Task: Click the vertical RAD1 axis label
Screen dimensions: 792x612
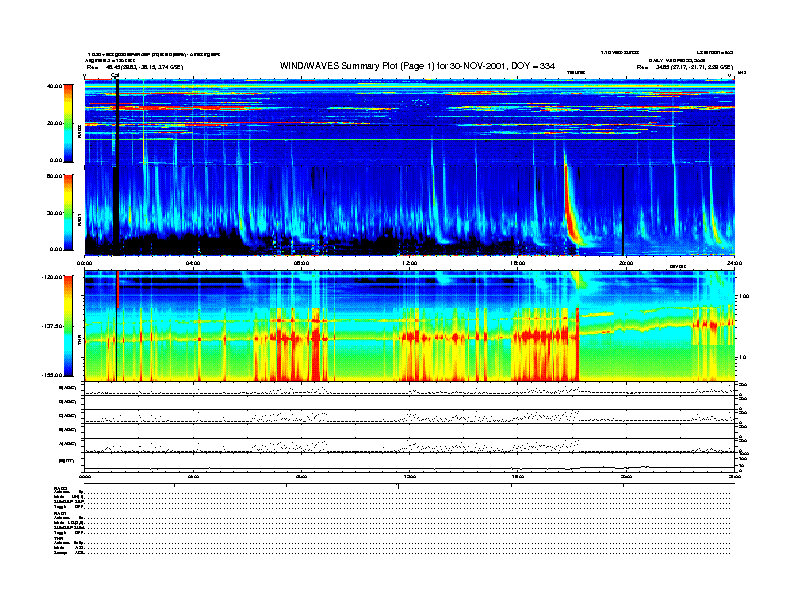Action: click(x=79, y=219)
